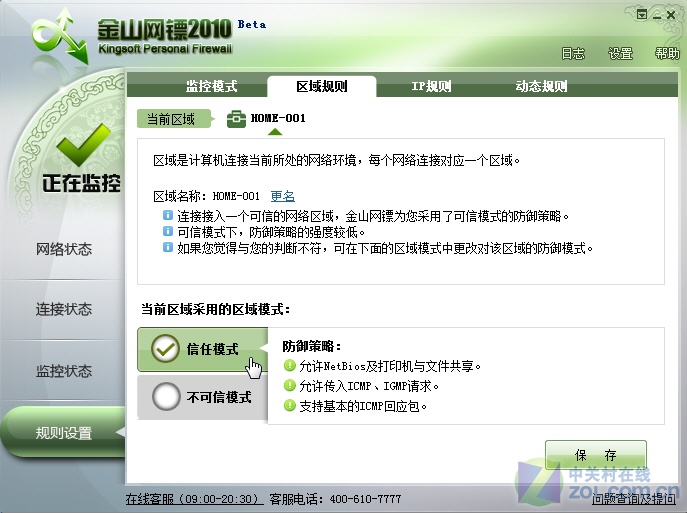This screenshot has height=513, width=687.
Task: Open 监控状态 in the sidebar
Action: 64,371
